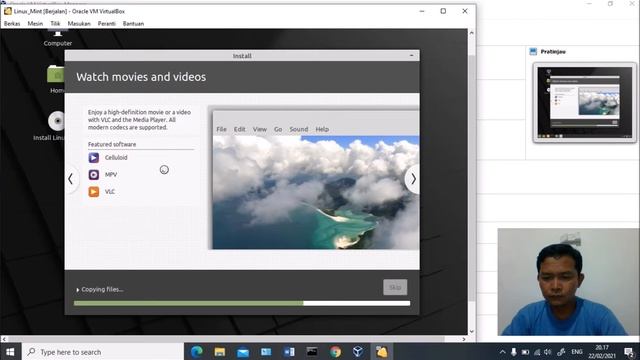The height and width of the screenshot is (360, 640).
Task: Minimize the Install dialog
Action: pos(411,56)
